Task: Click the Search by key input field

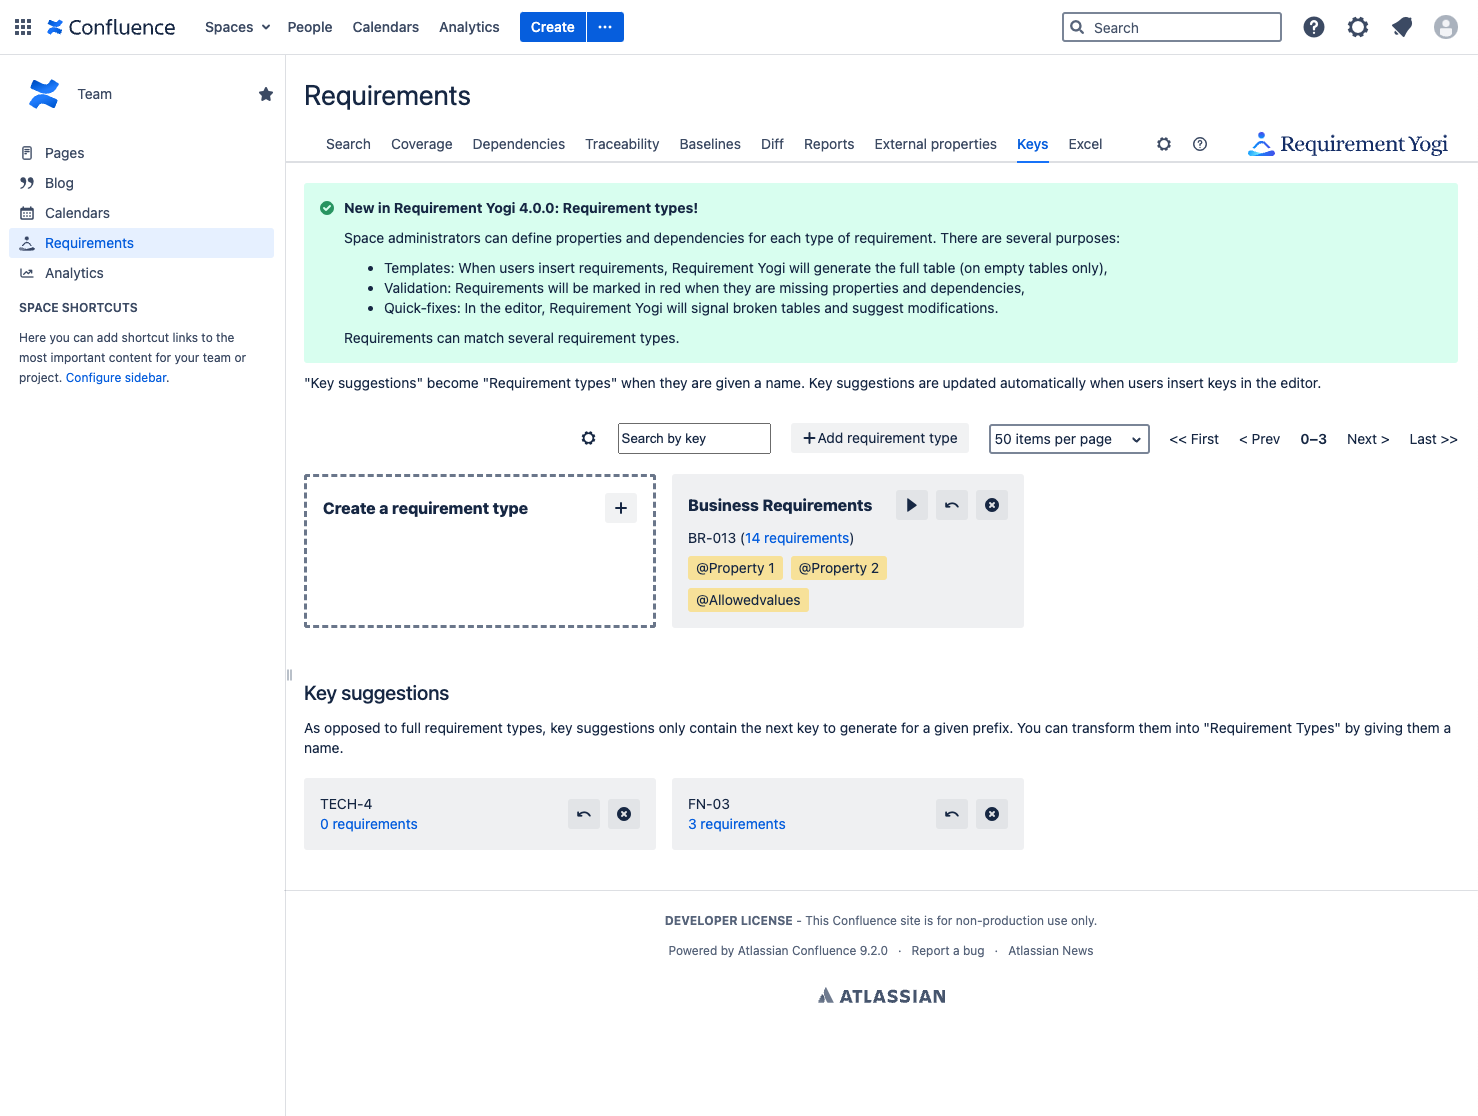Action: [x=693, y=438]
